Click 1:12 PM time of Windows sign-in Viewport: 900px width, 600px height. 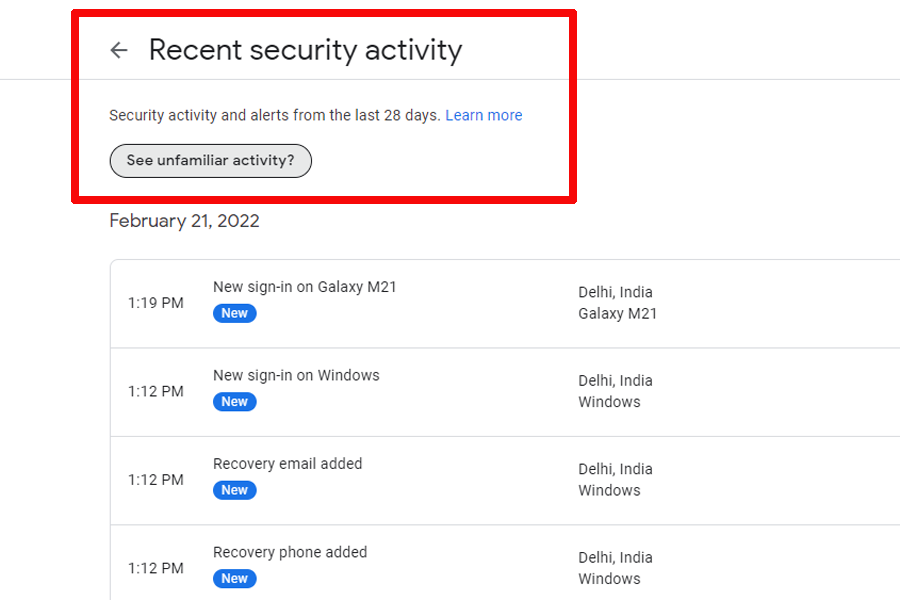(x=156, y=391)
